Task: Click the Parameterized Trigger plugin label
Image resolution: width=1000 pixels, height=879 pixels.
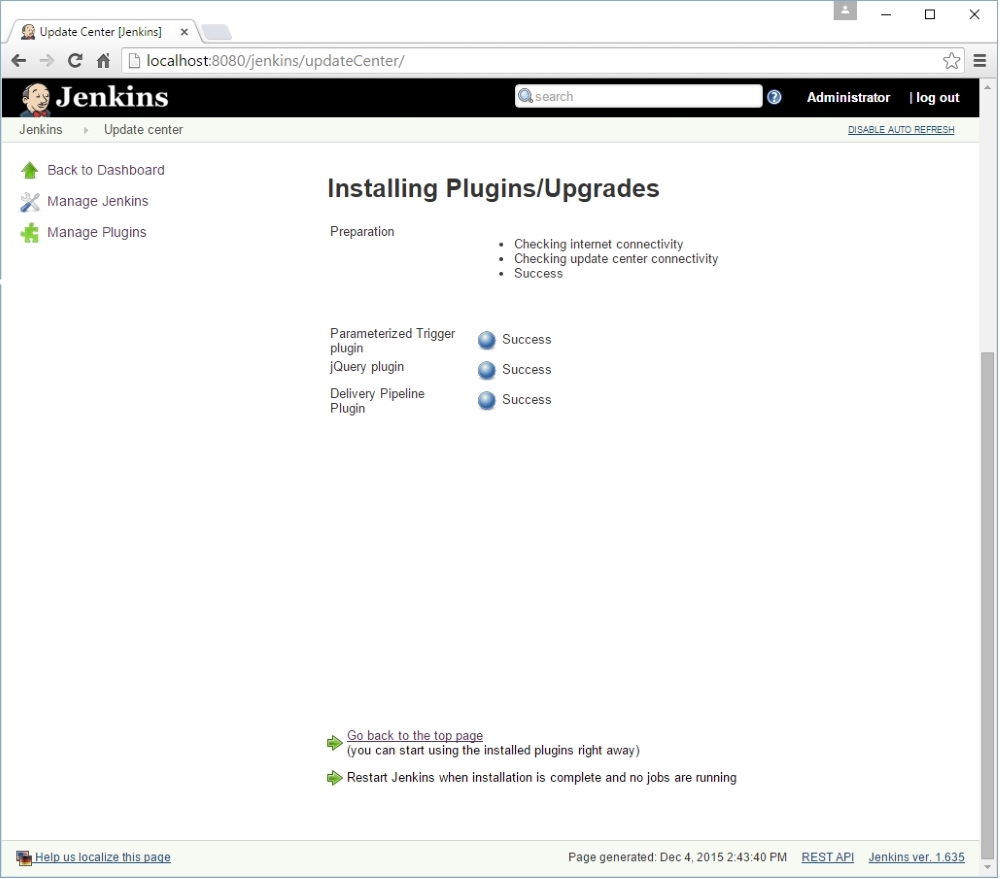Action: [393, 341]
